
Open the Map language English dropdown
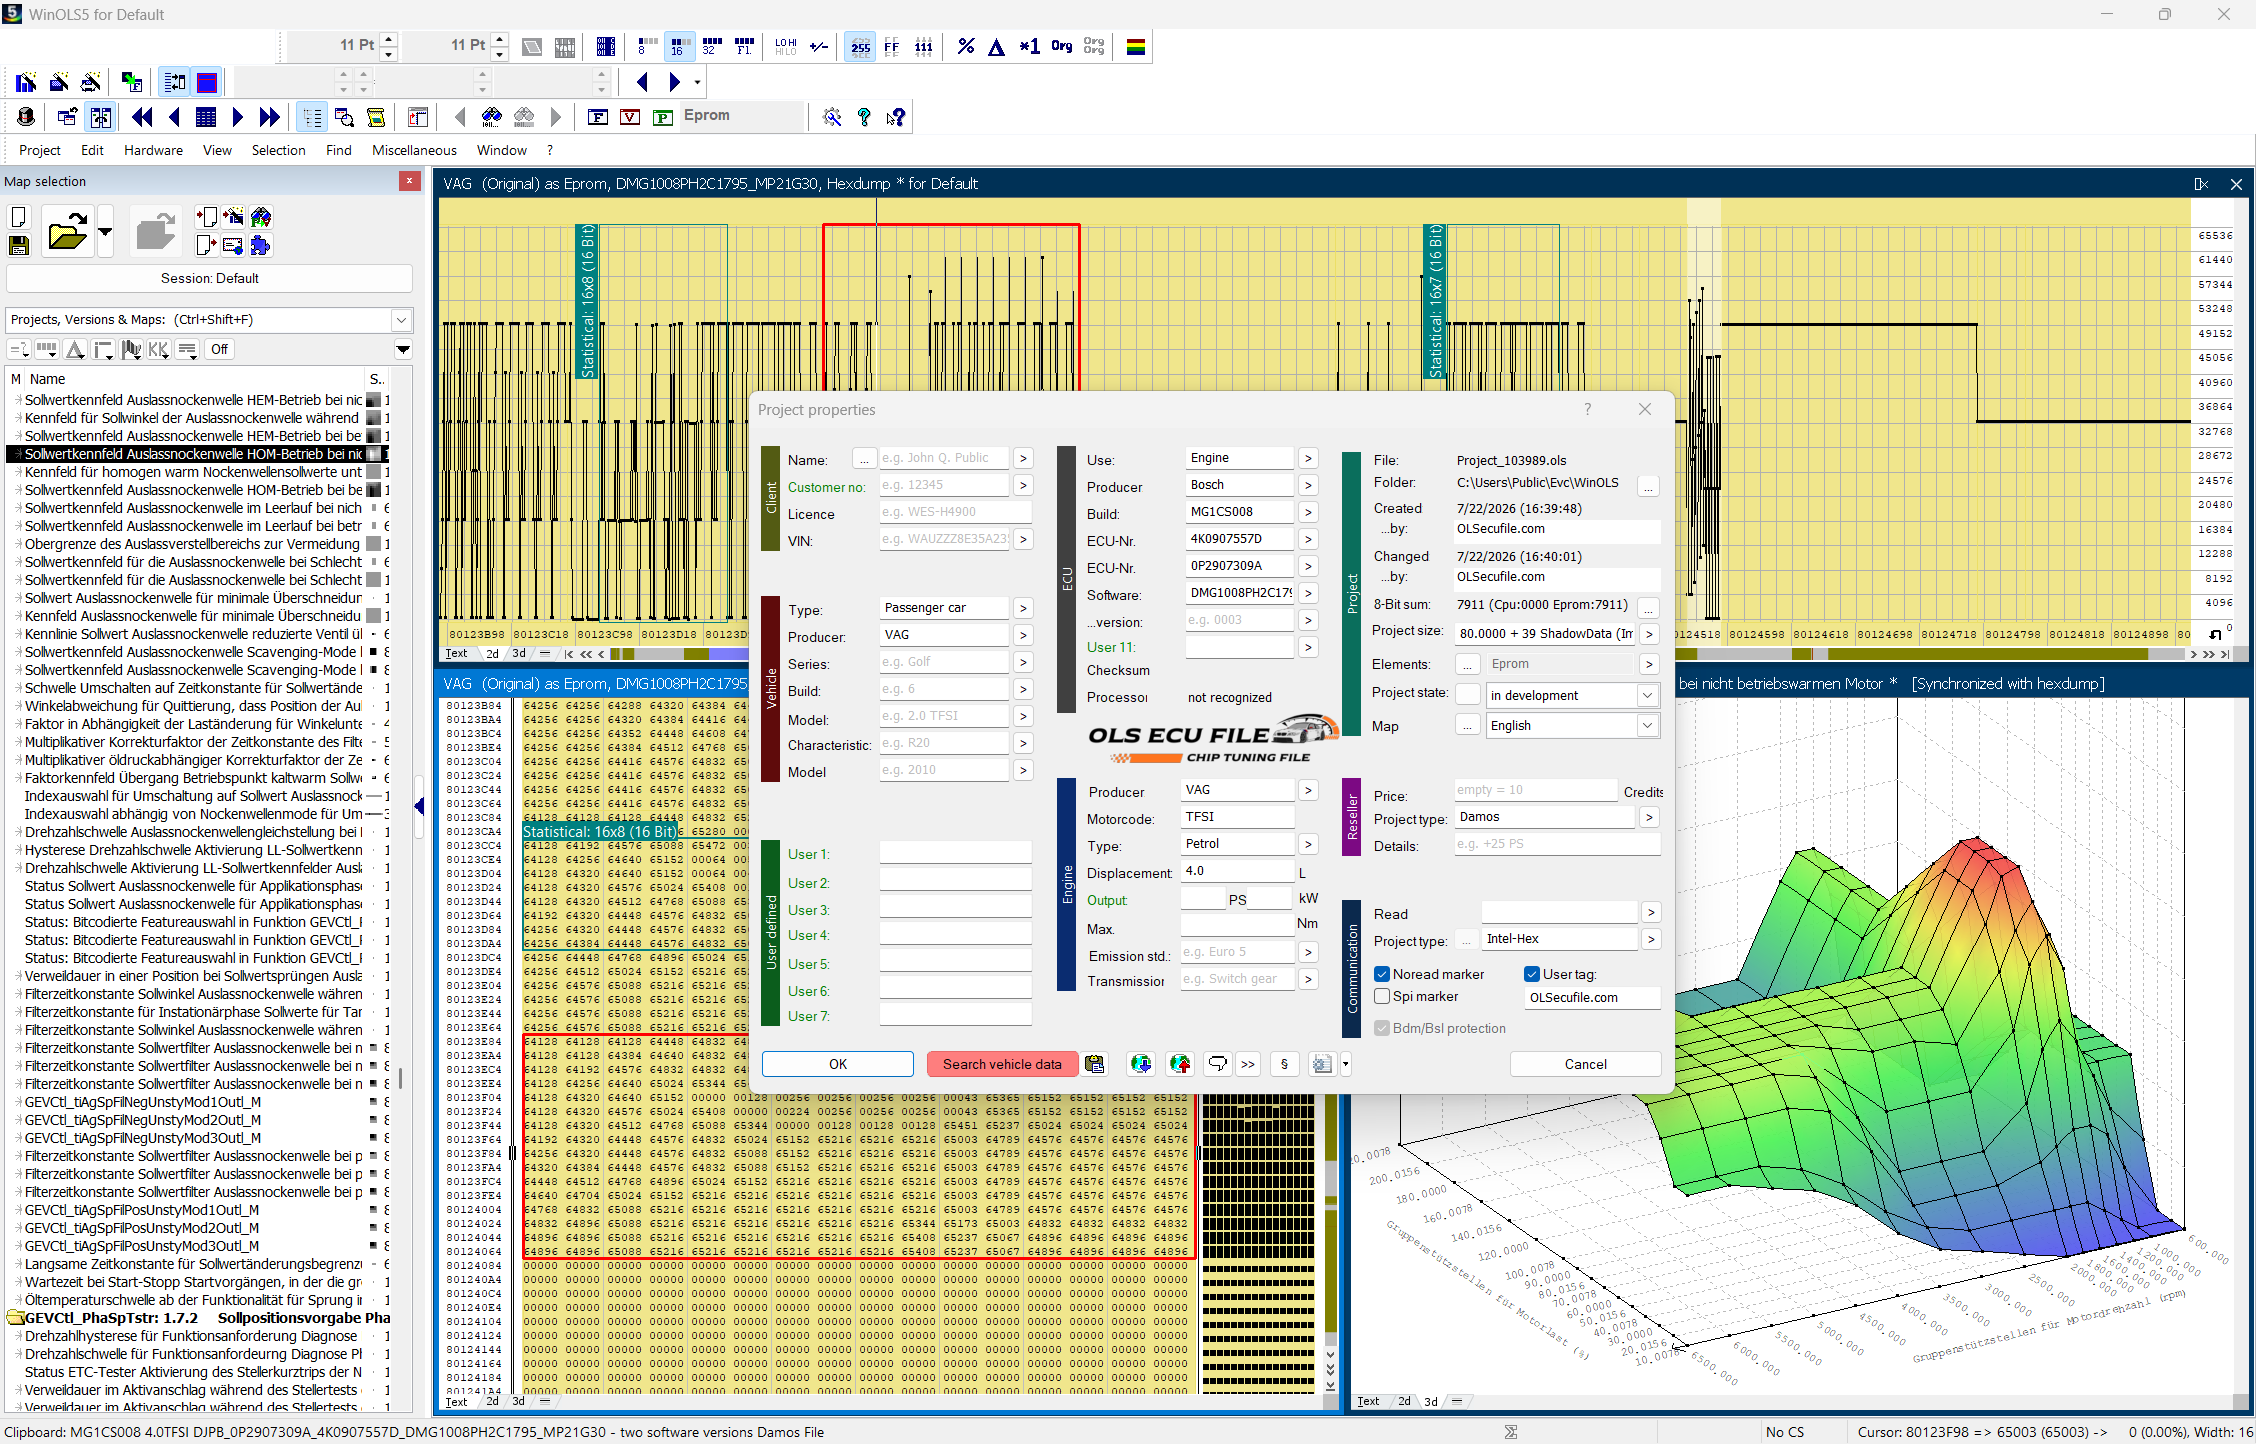(x=1647, y=725)
